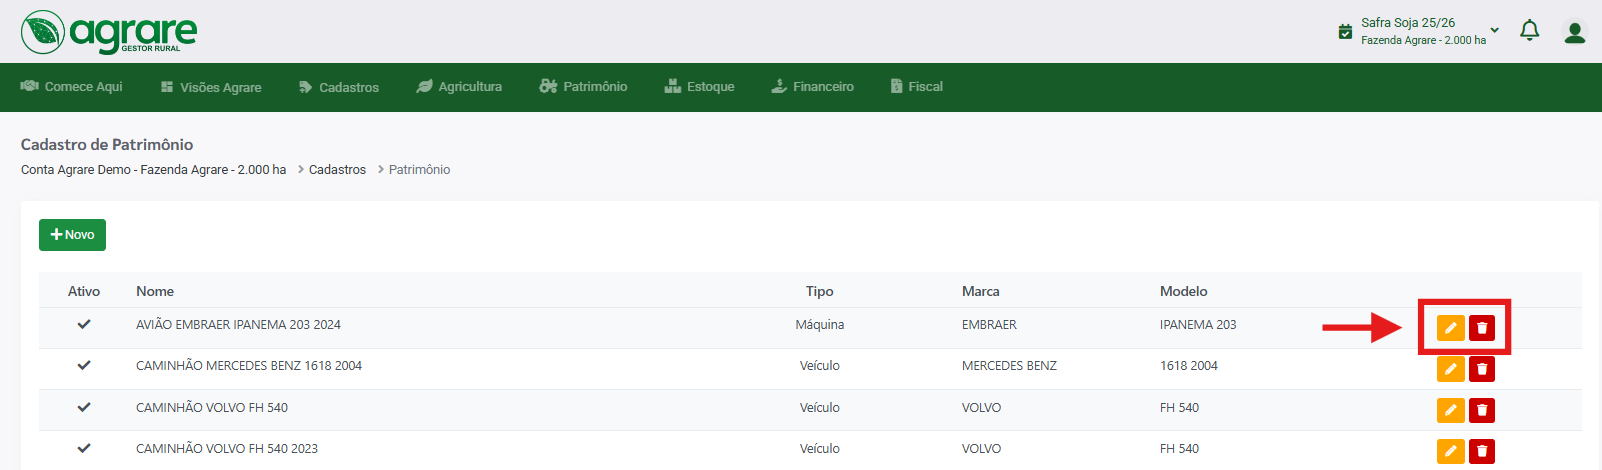The width and height of the screenshot is (1602, 470).
Task: Sort by the Nome column header
Action: [155, 291]
